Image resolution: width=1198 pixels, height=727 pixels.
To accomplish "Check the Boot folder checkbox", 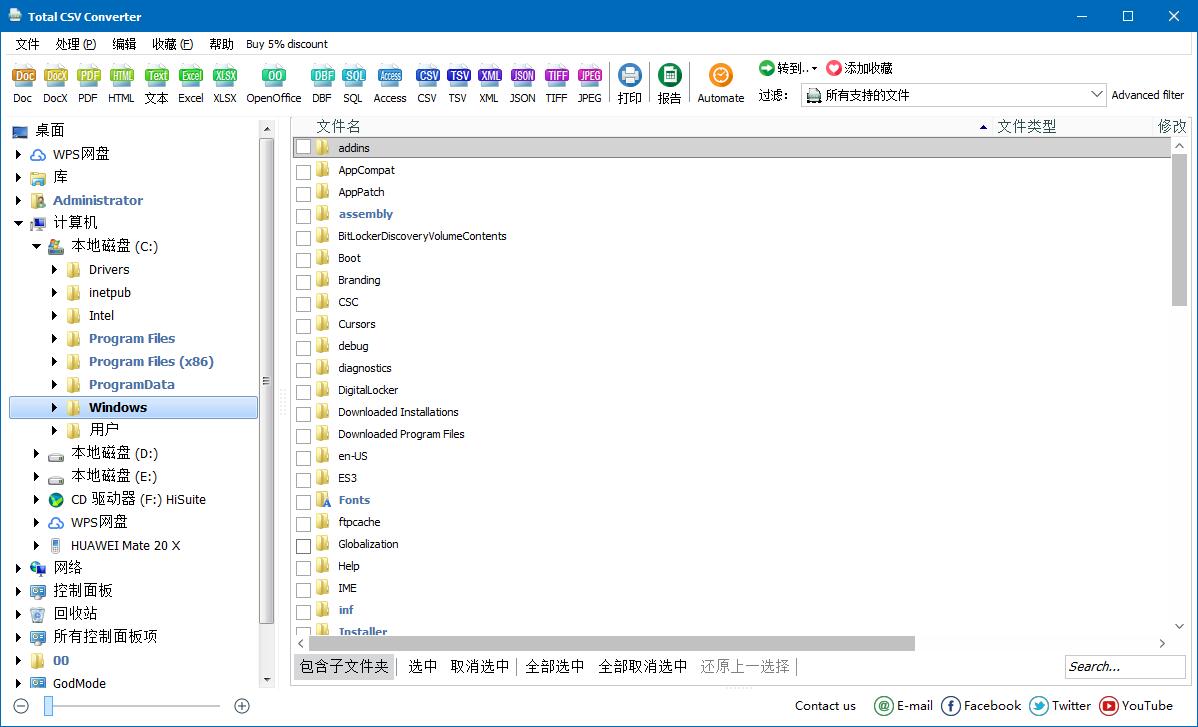I will (x=303, y=260).
